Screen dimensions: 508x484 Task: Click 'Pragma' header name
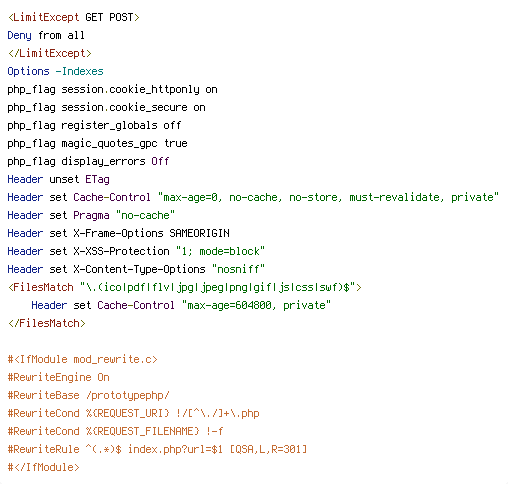[x=91, y=216]
